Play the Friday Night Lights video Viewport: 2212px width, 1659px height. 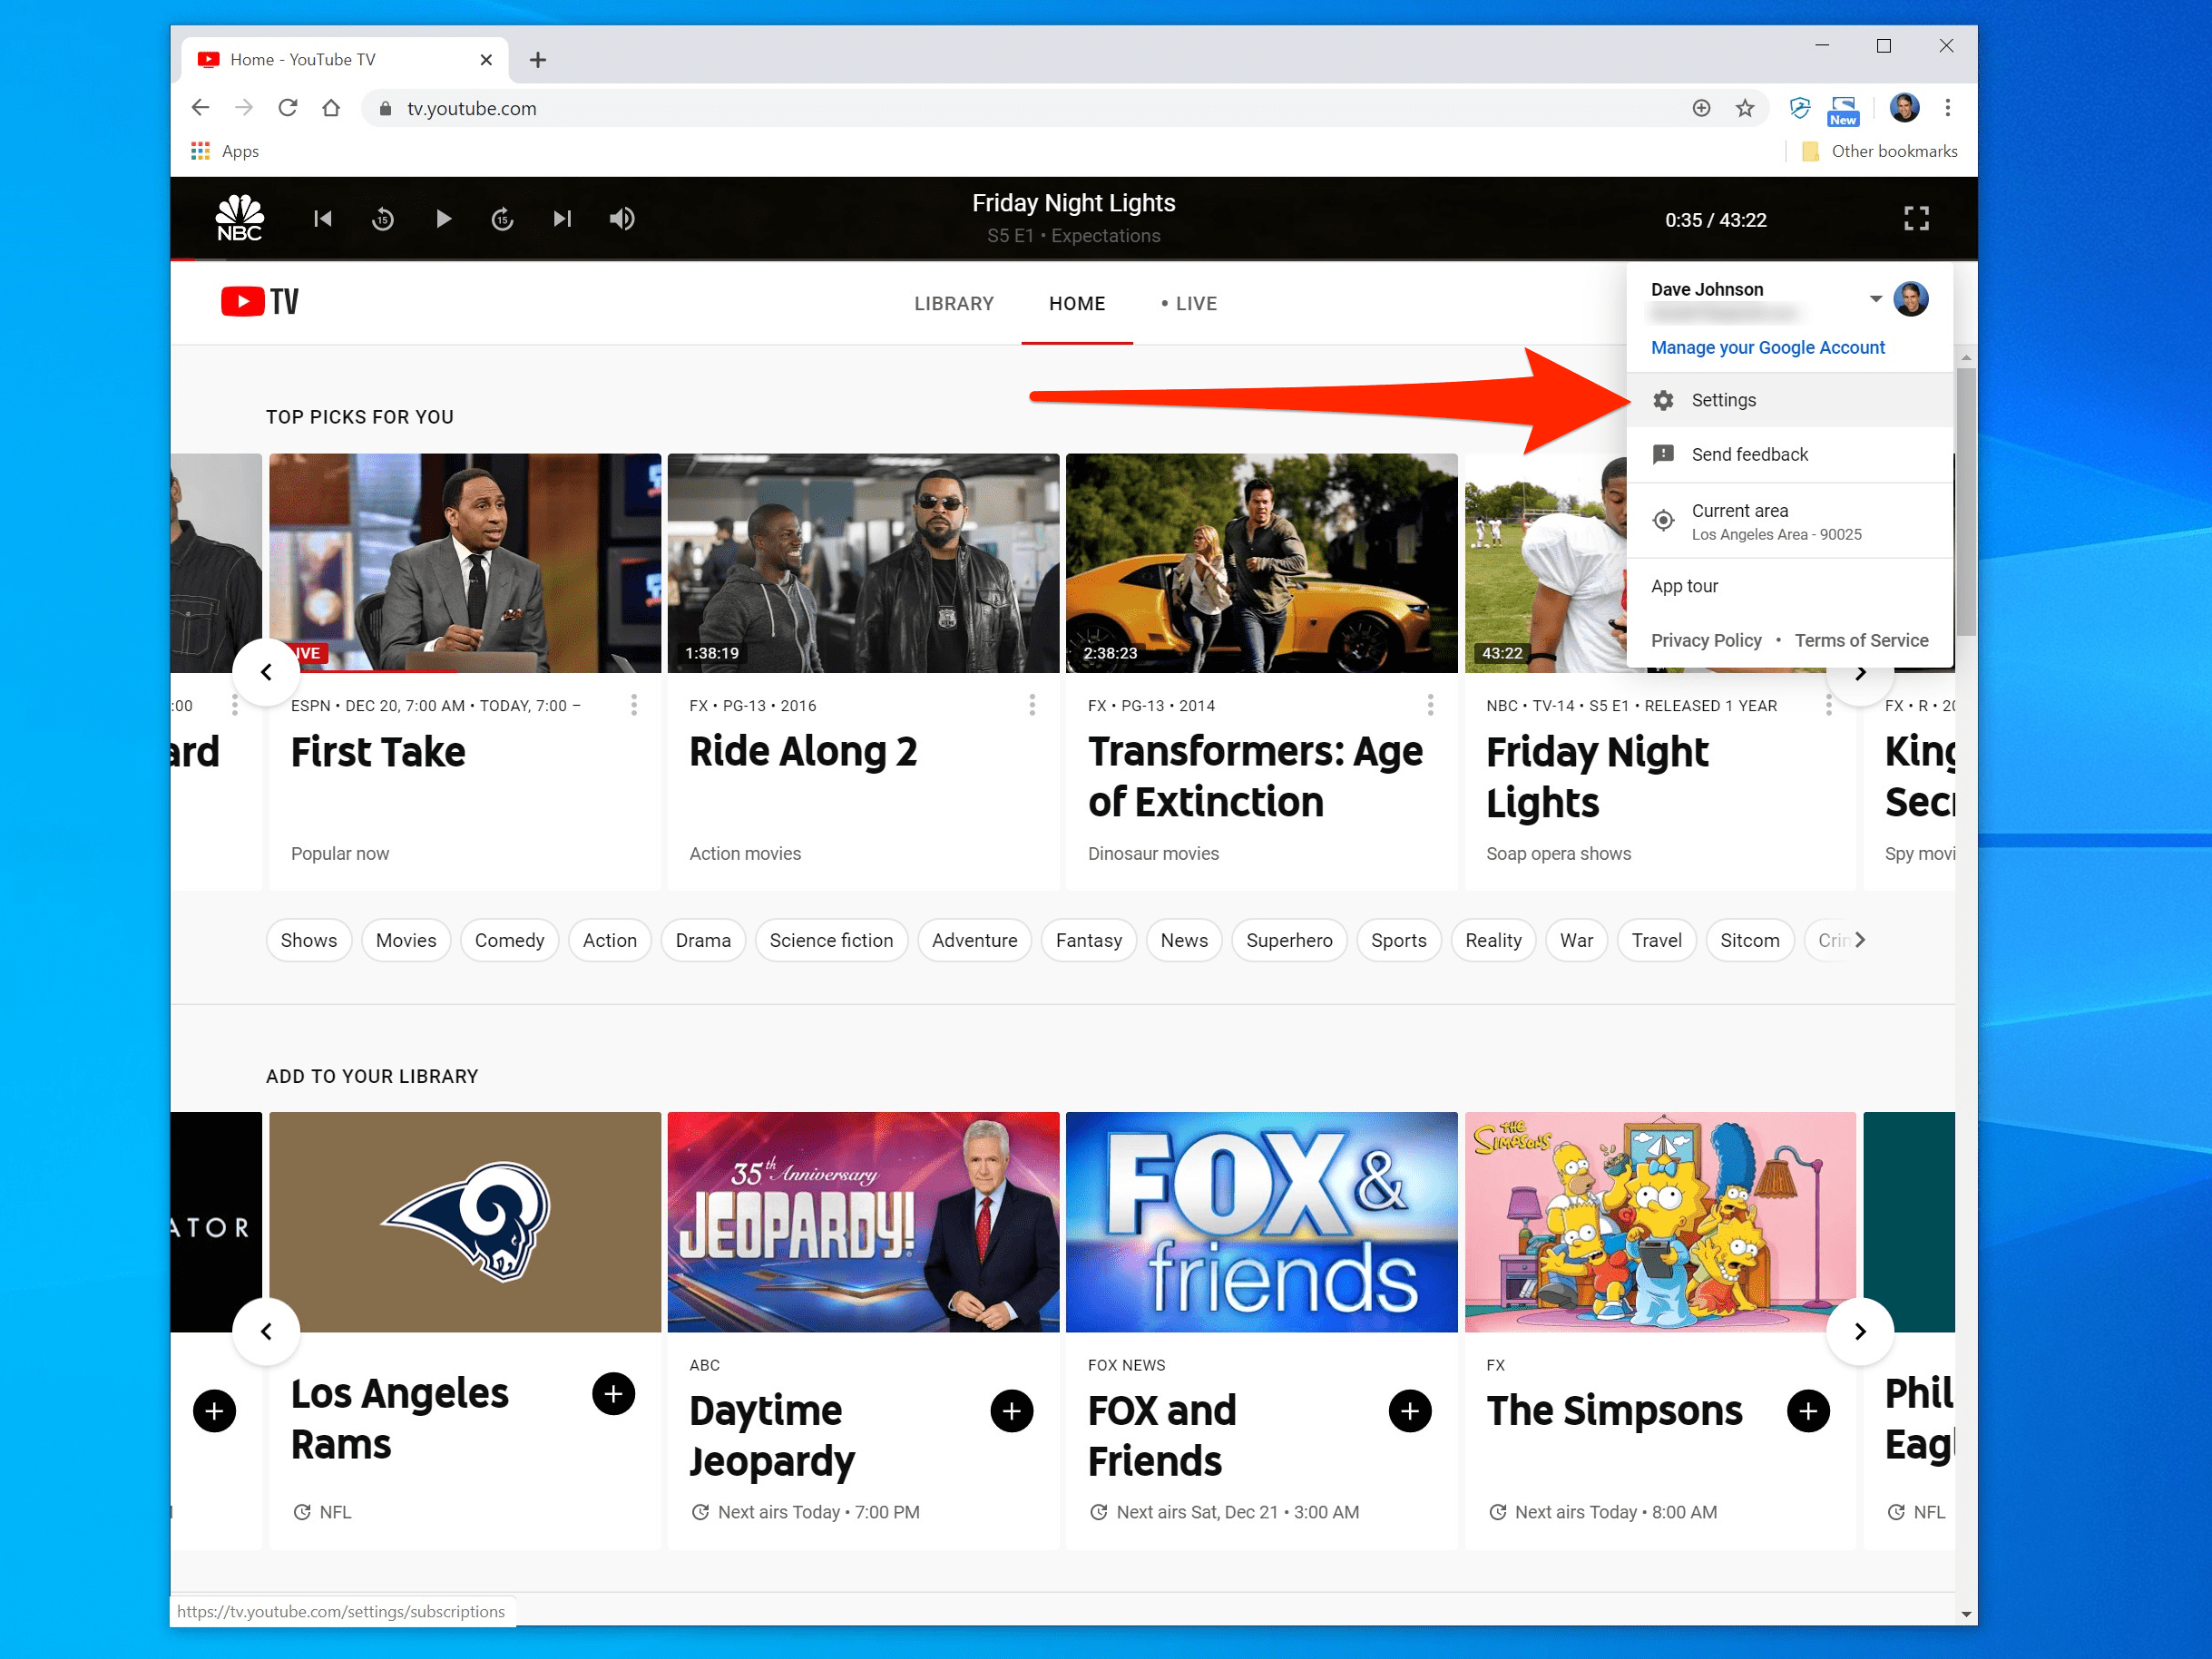[443, 218]
